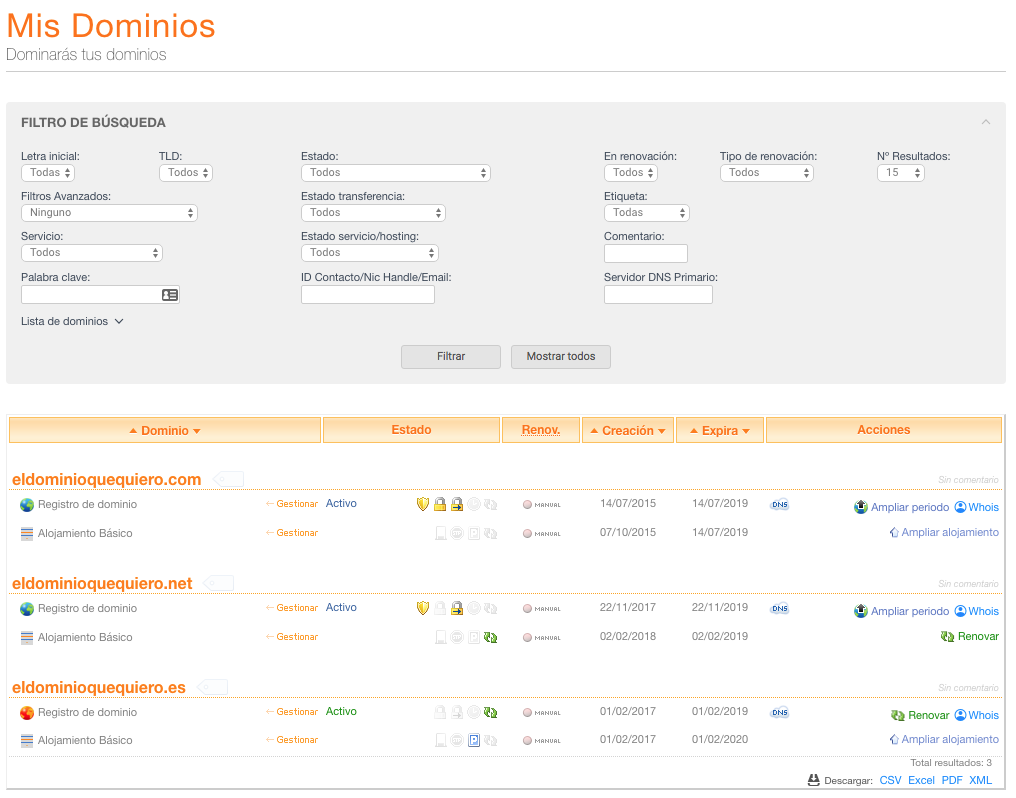Open the Etiqueta dropdown
The width and height of the screenshot is (1016, 798).
tap(647, 213)
